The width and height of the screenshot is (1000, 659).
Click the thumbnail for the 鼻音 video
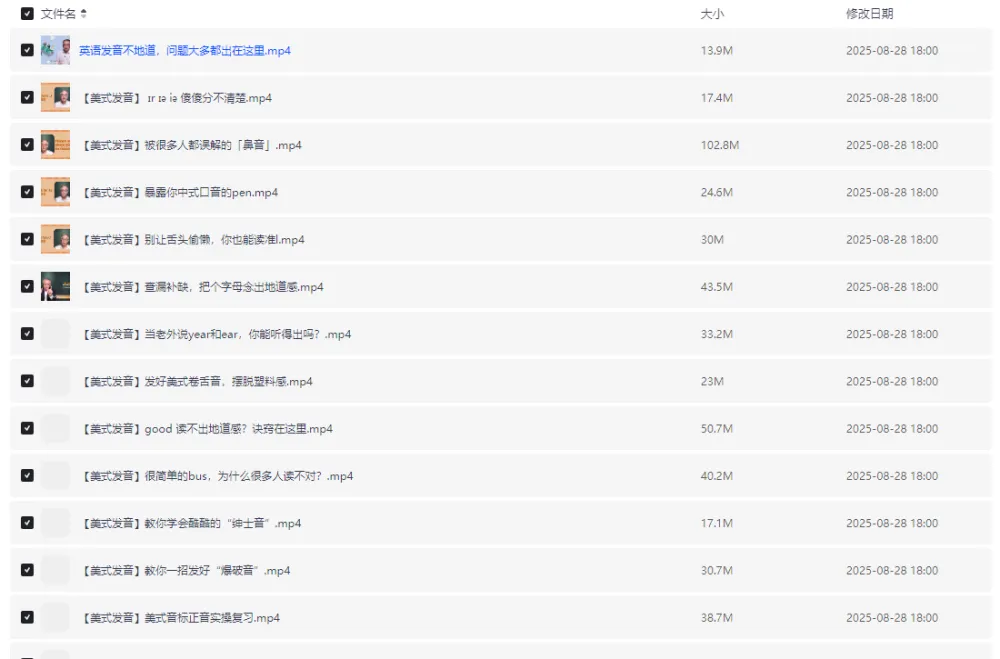[x=55, y=144]
